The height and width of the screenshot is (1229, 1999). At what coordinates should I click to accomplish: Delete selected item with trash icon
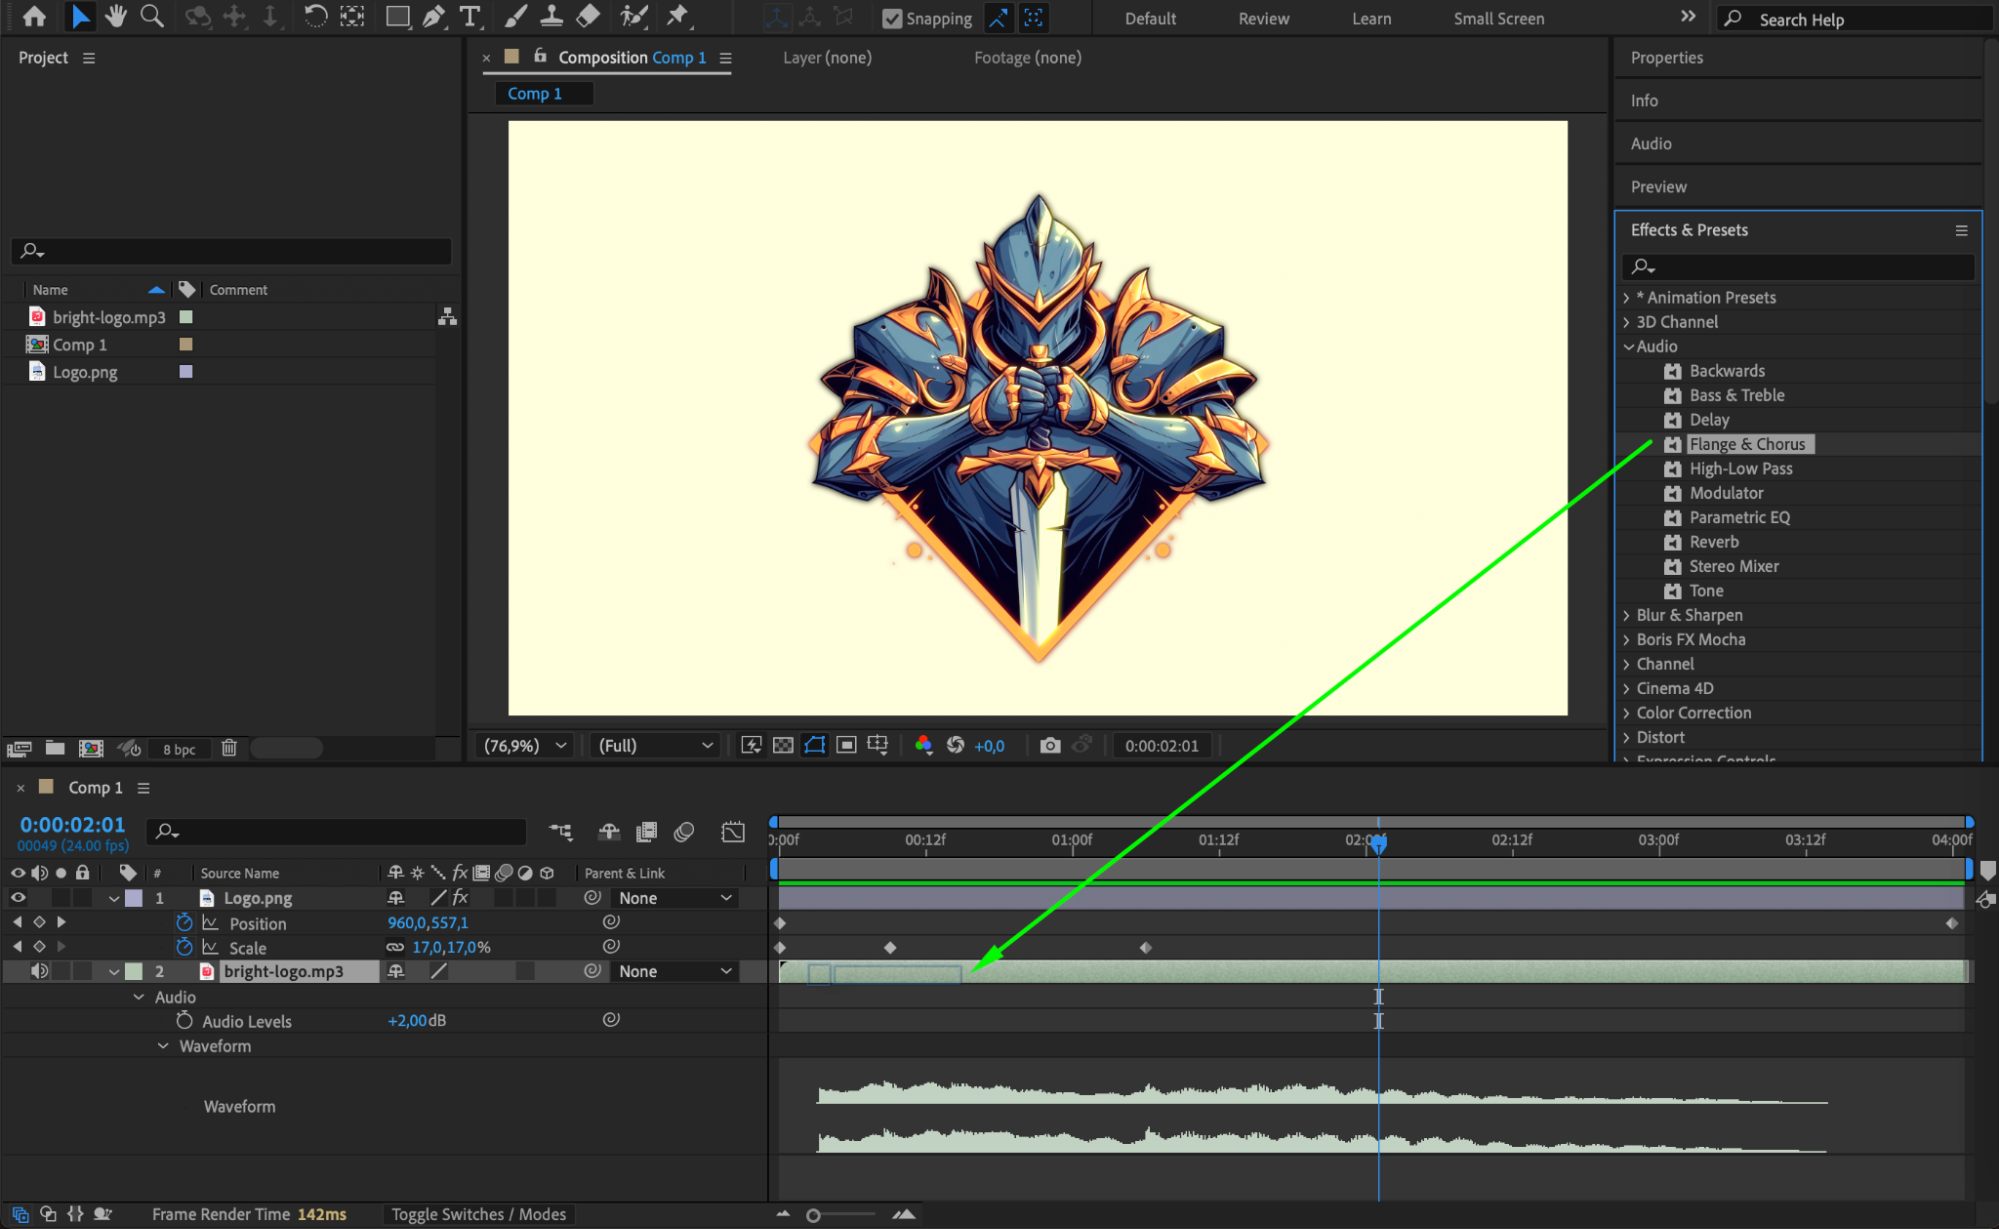pyautogui.click(x=229, y=748)
